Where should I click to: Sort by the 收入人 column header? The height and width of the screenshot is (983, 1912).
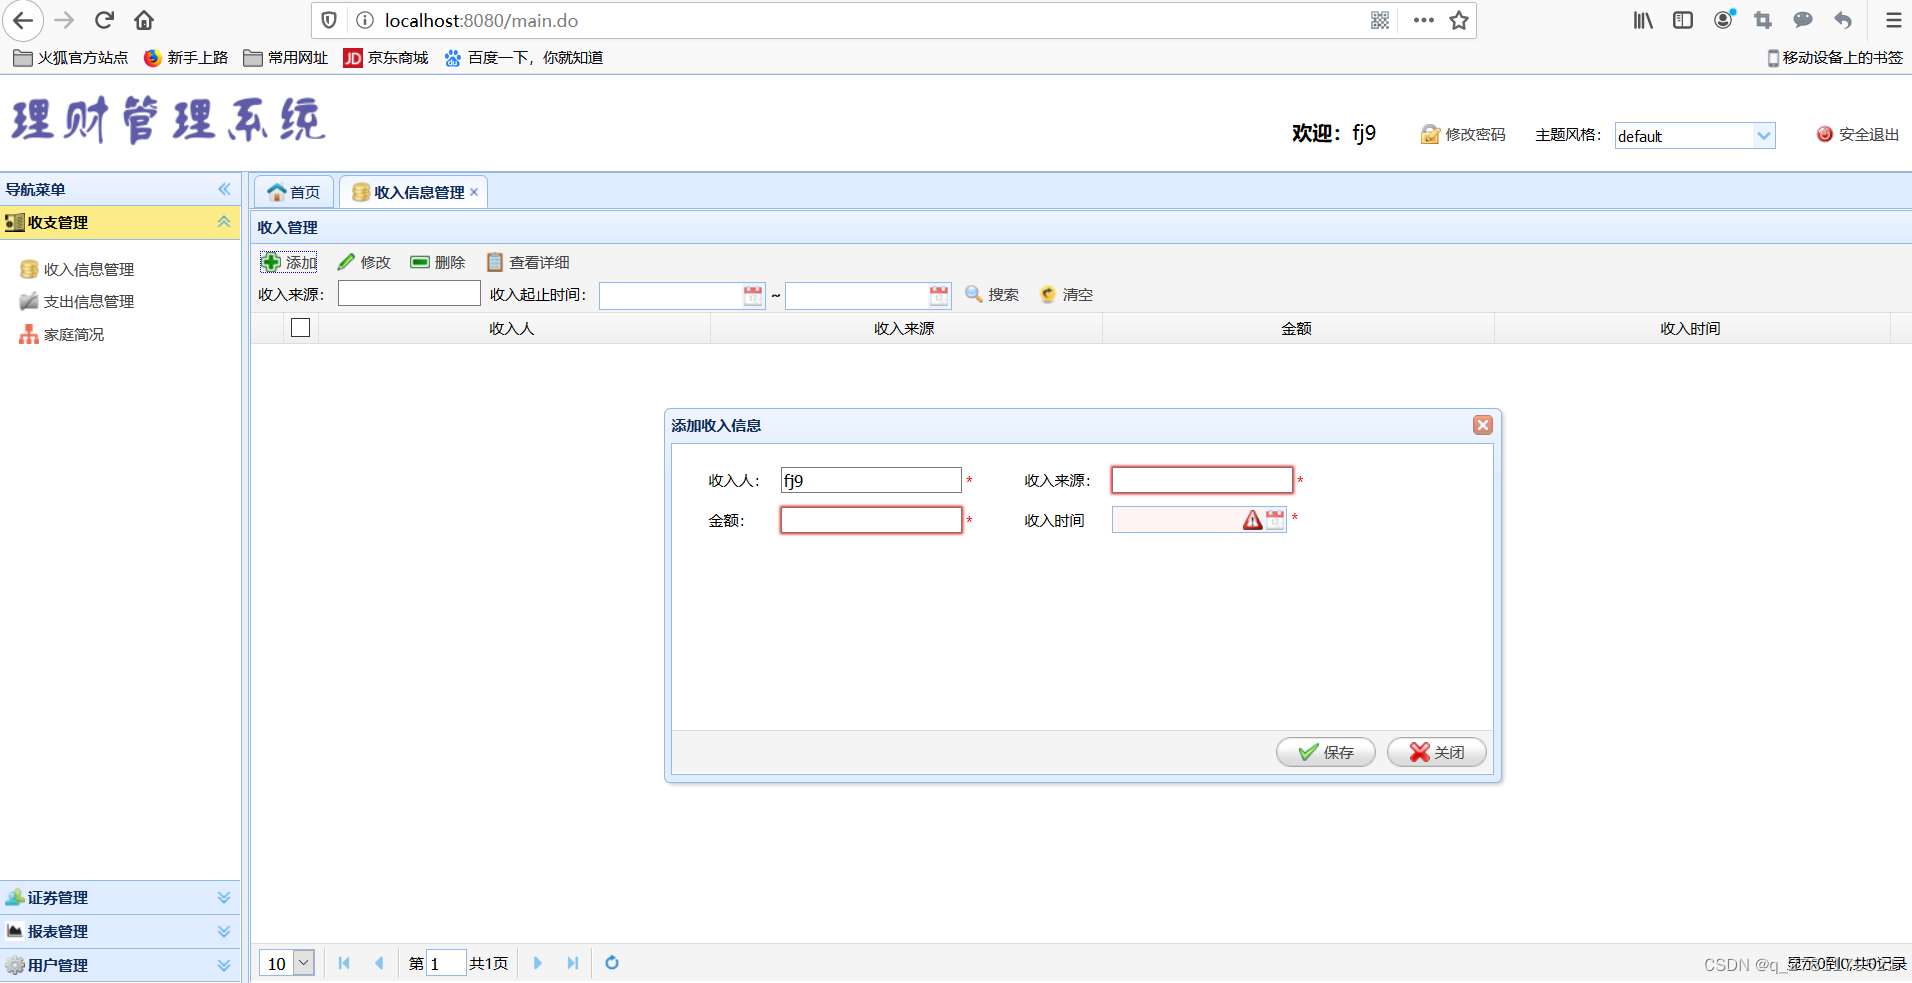point(512,328)
